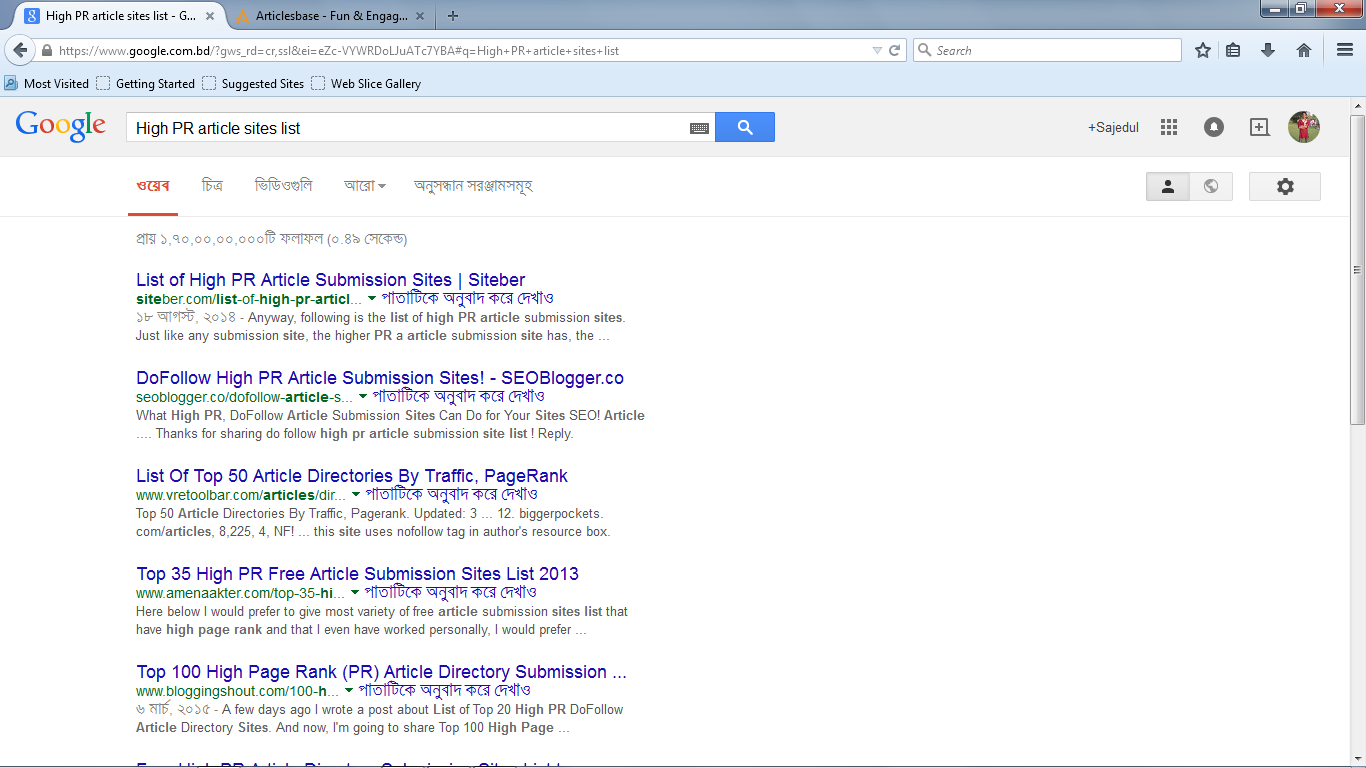Expand dropdown arrow next to seoblogger.co URL
1366x768 pixels.
click(363, 396)
